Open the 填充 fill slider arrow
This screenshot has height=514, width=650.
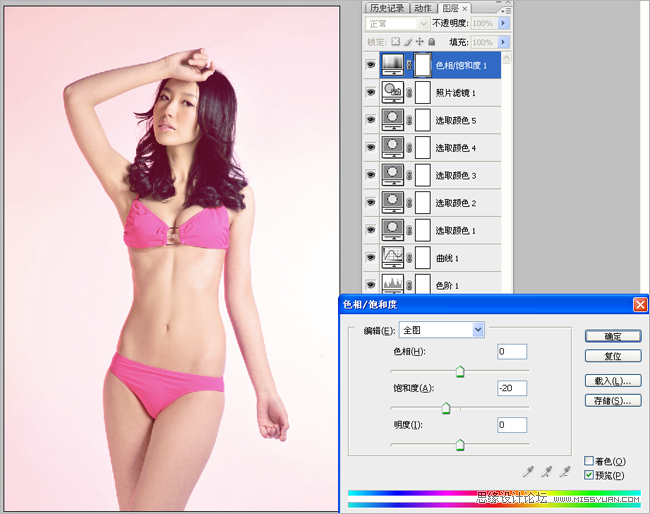pyautogui.click(x=503, y=42)
